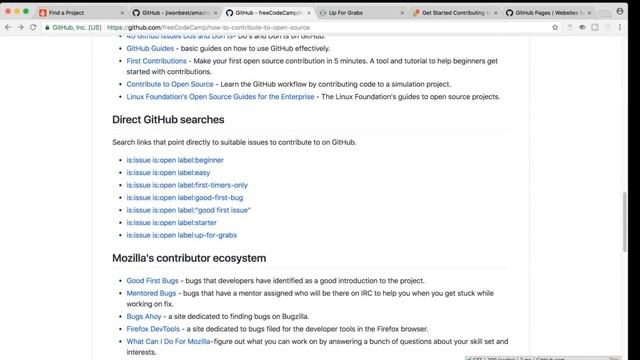Switch to the Up For Grabs tab
The height and width of the screenshot is (360, 640).
(362, 13)
